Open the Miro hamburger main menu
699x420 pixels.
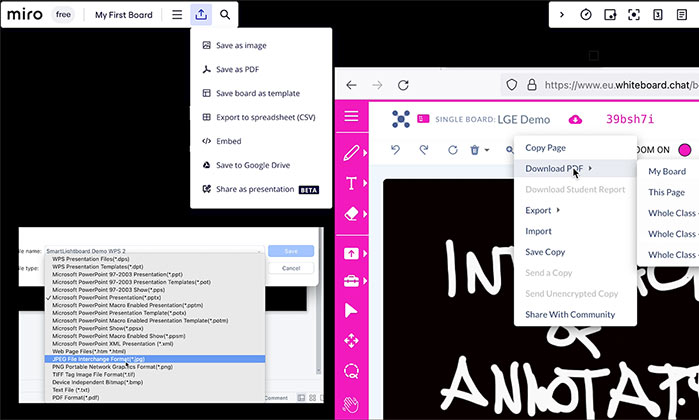pyautogui.click(x=176, y=15)
